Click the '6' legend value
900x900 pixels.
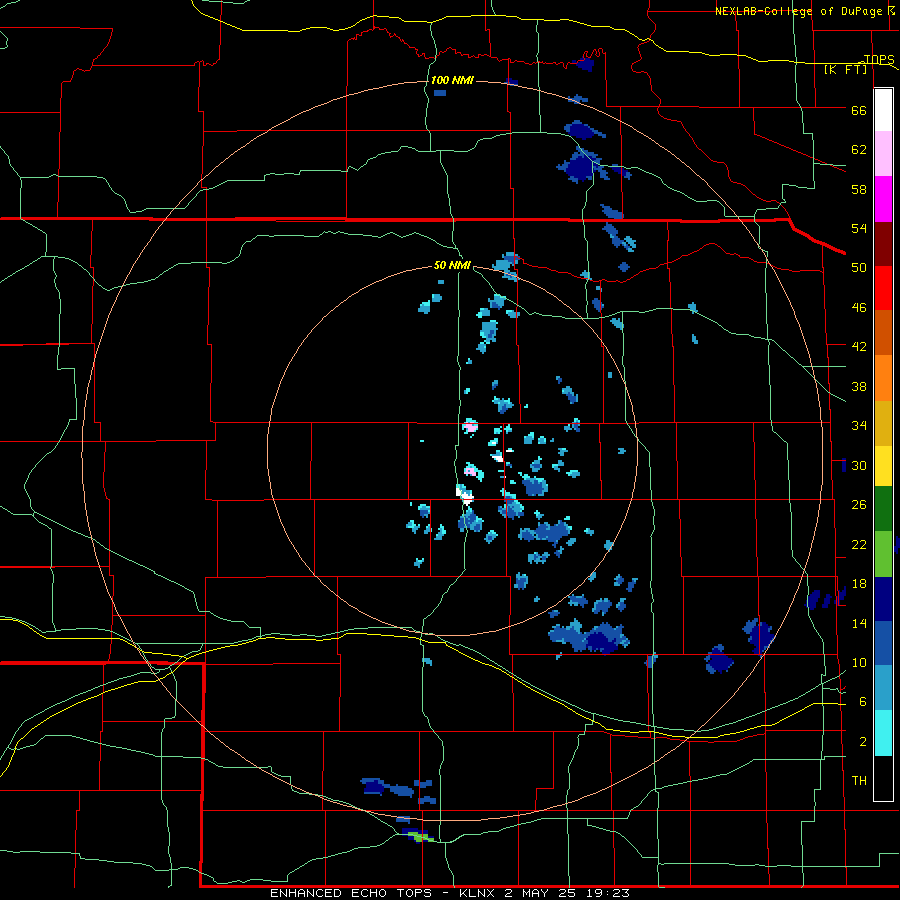[862, 701]
